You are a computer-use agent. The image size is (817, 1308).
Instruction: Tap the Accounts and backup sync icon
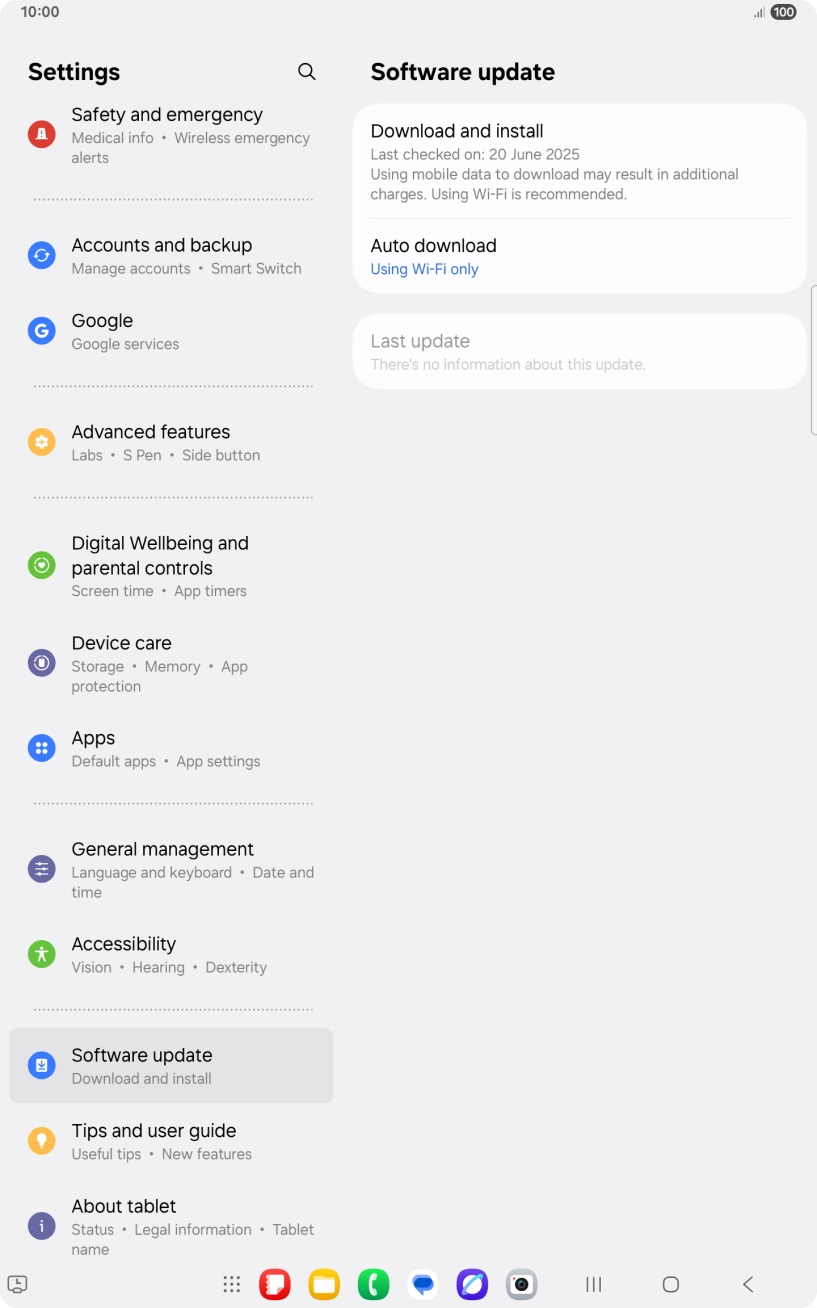click(41, 255)
